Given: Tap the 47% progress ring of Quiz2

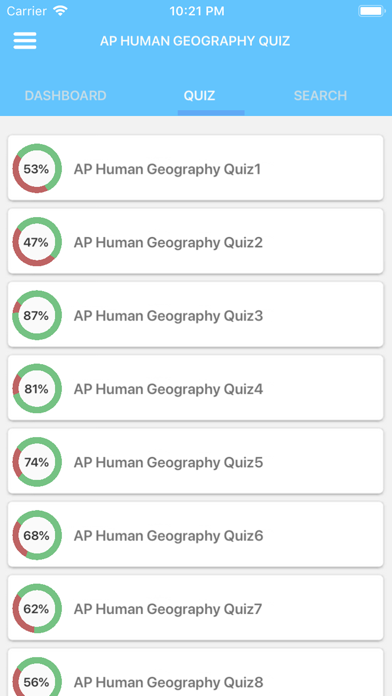Looking at the screenshot, I should point(36,242).
